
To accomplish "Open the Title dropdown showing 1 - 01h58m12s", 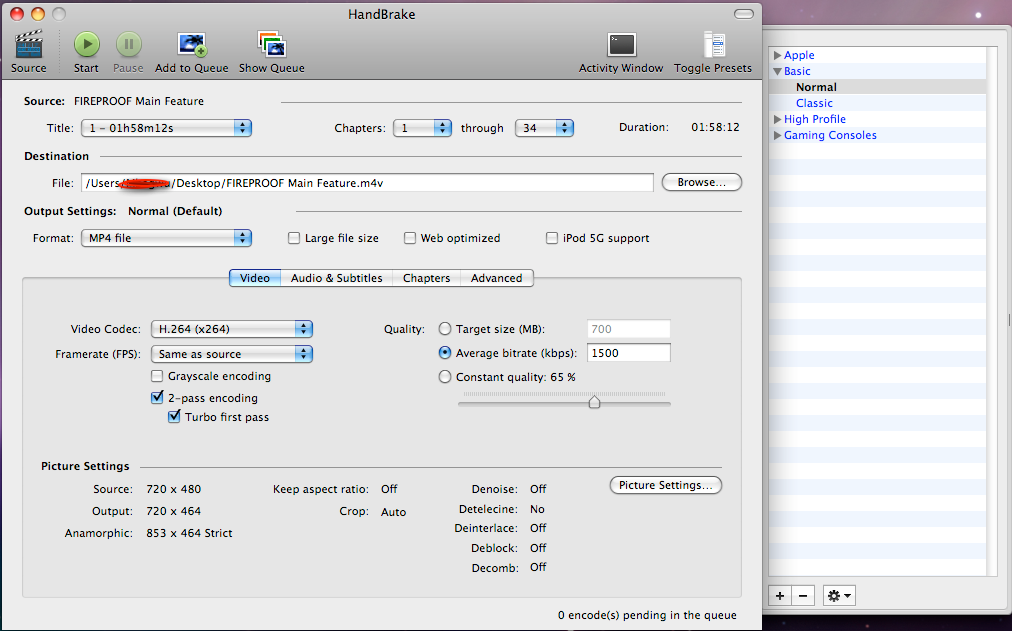I will tap(167, 128).
